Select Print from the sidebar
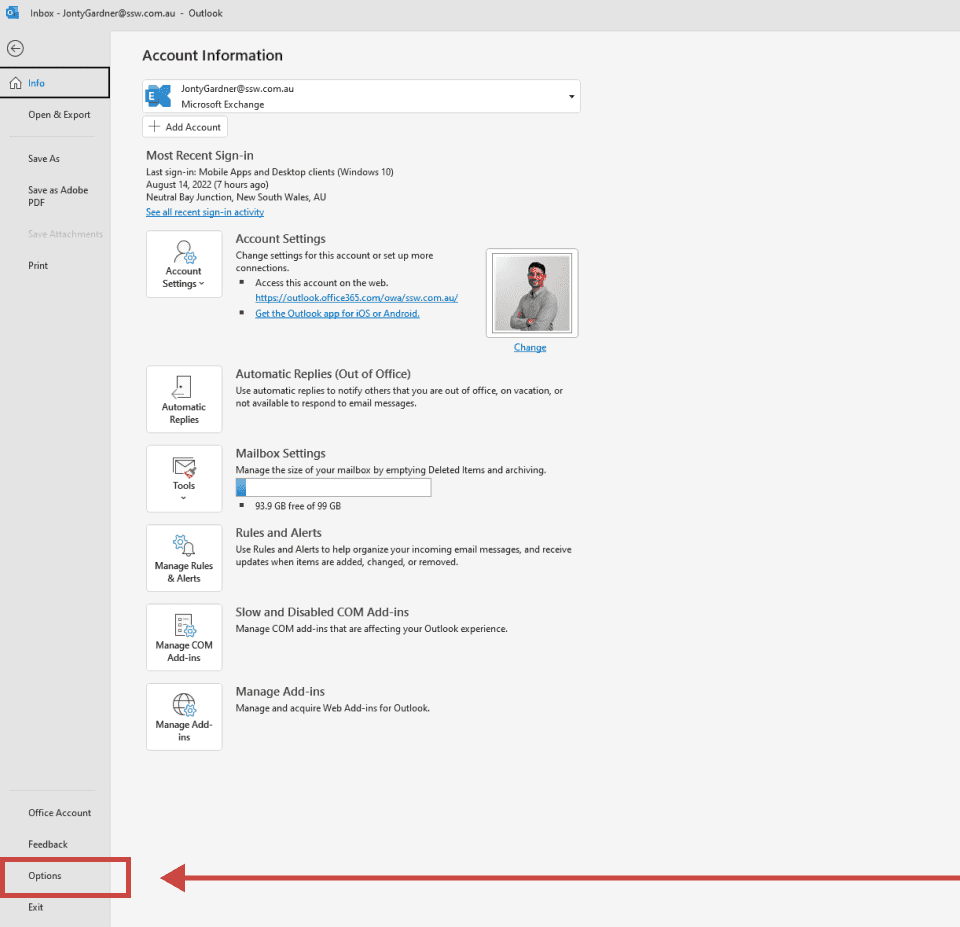The height and width of the screenshot is (927, 960). (38, 265)
